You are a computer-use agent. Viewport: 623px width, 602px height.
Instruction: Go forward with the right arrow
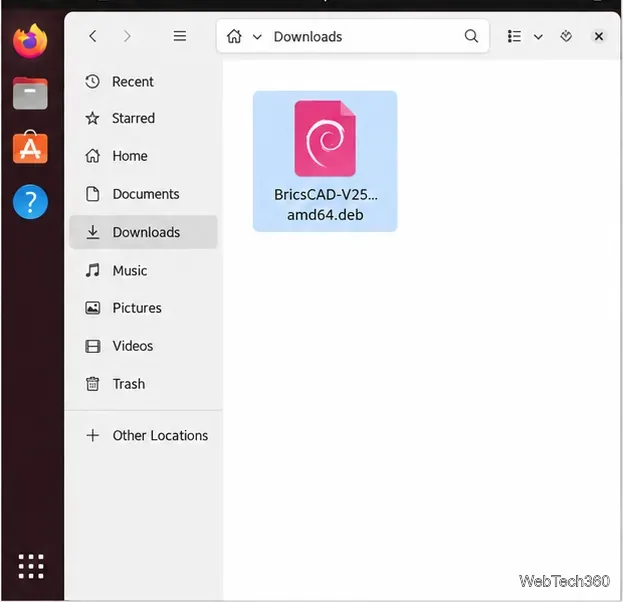[127, 36]
